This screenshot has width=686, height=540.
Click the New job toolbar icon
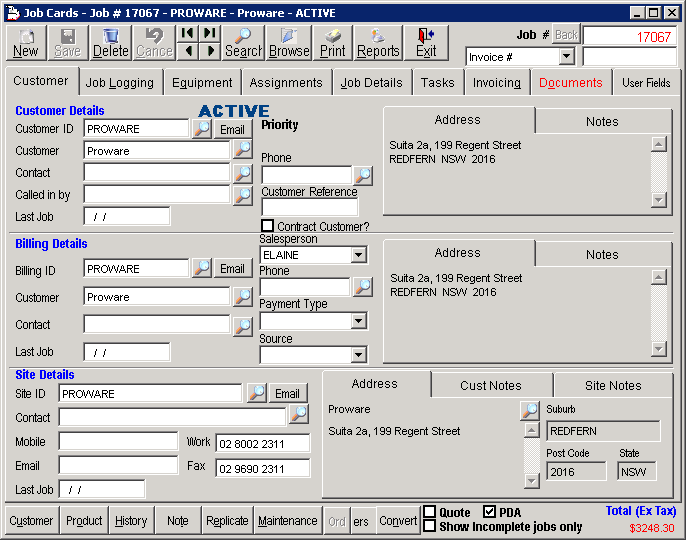(25, 42)
